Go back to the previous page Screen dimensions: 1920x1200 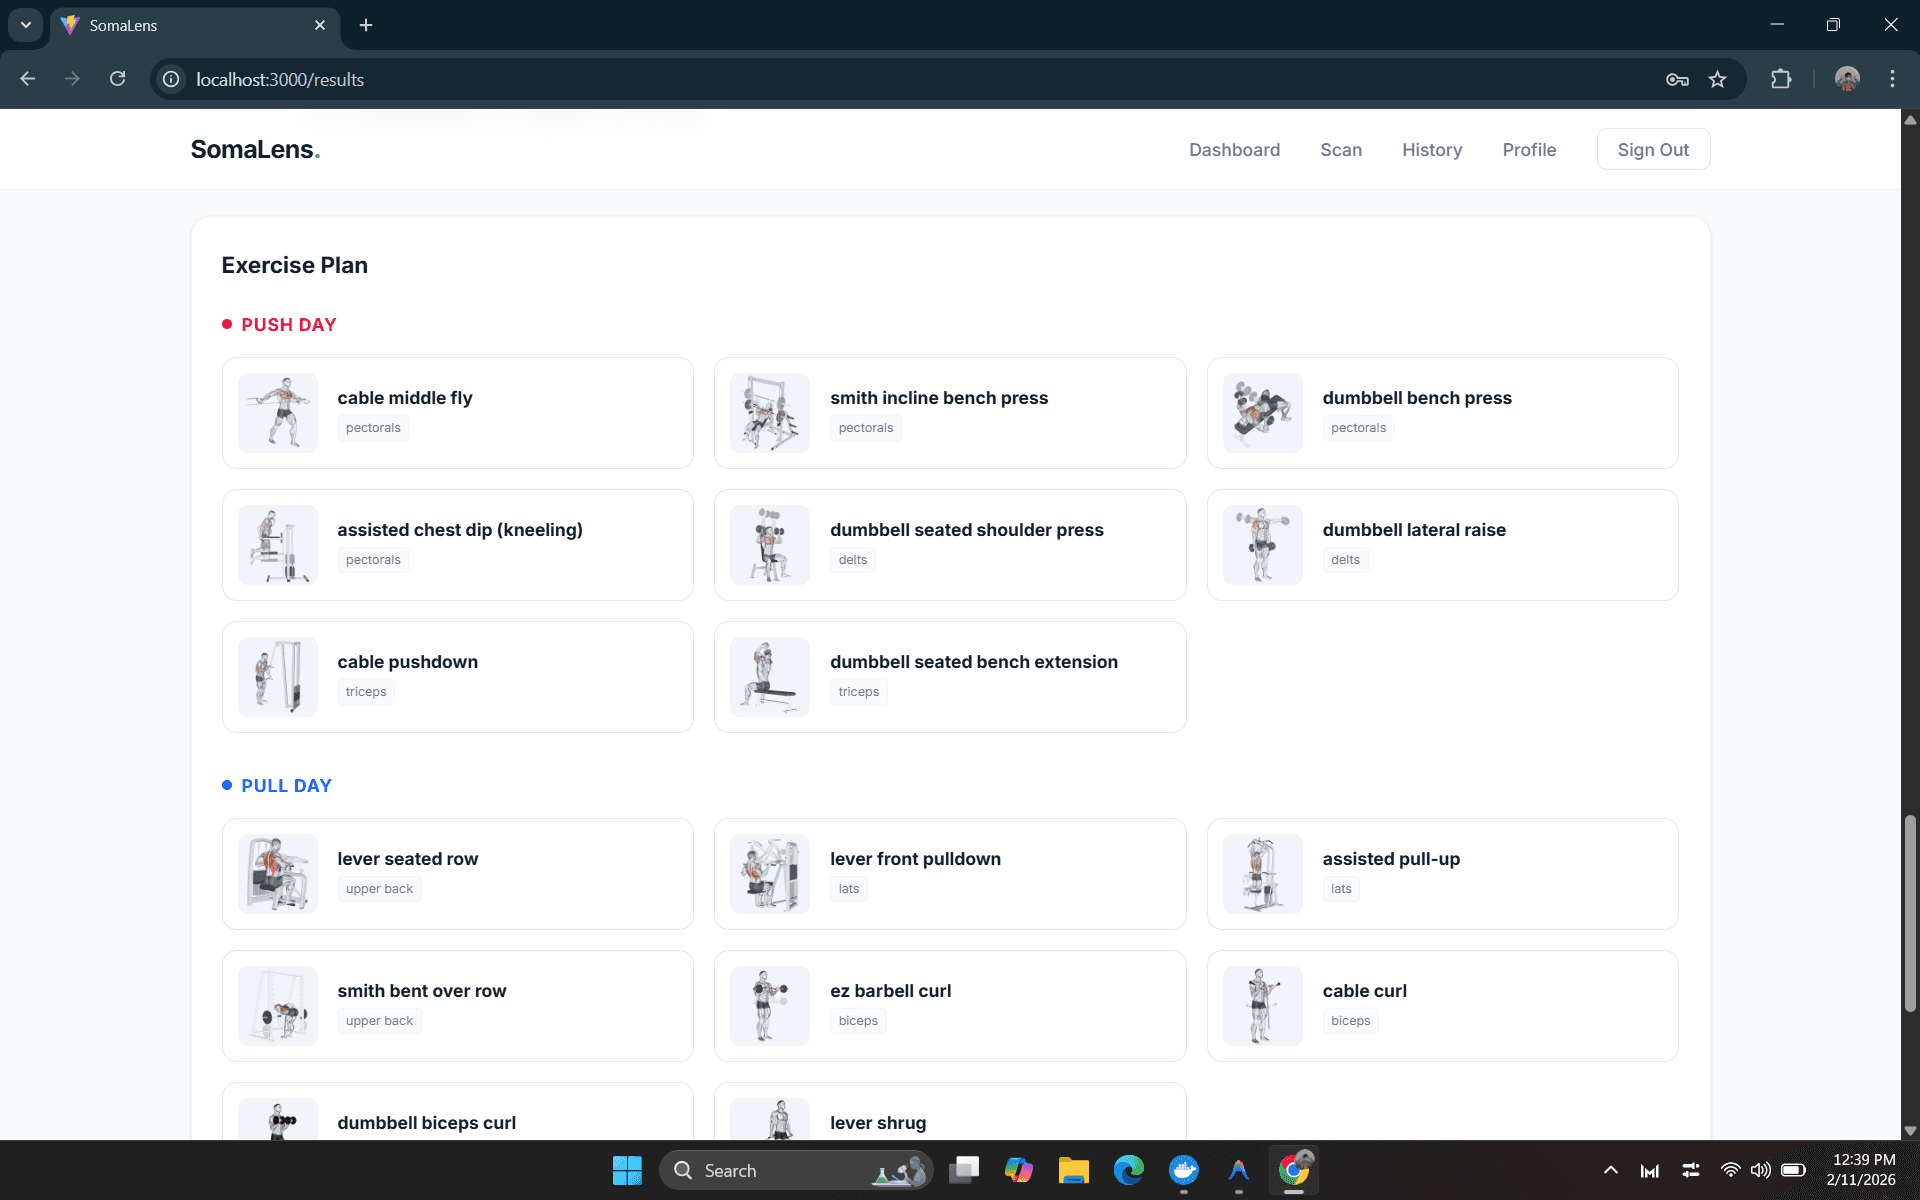(x=28, y=79)
